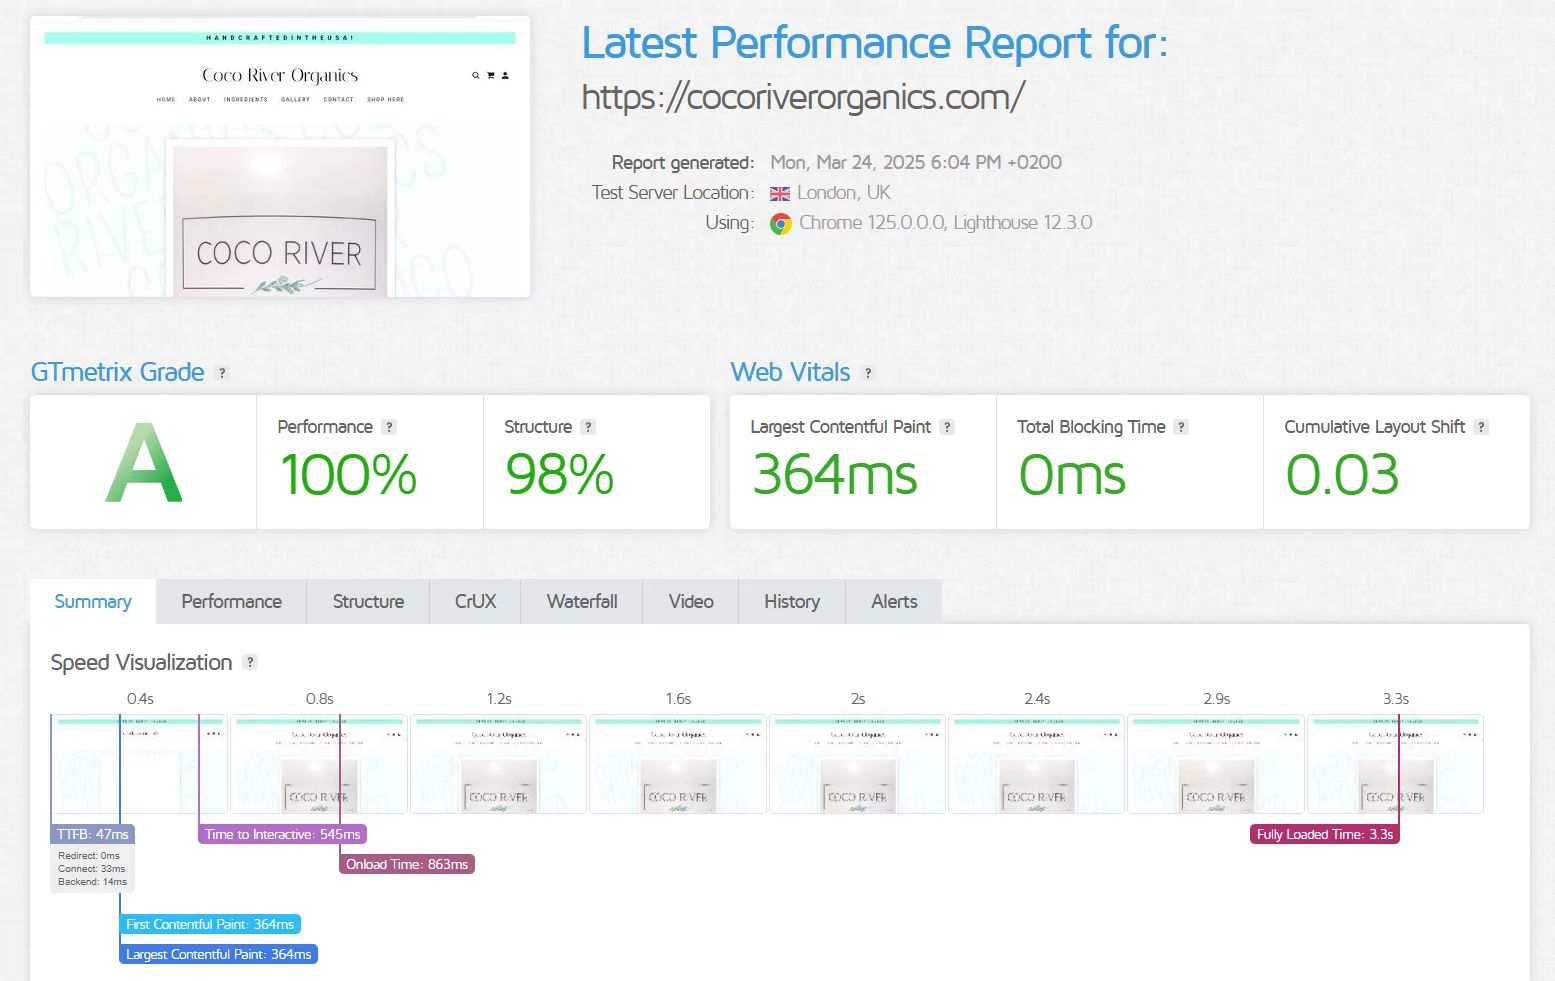Image resolution: width=1555 pixels, height=981 pixels.
Task: Select the 1.2s filmstrip frame
Action: coord(498,764)
